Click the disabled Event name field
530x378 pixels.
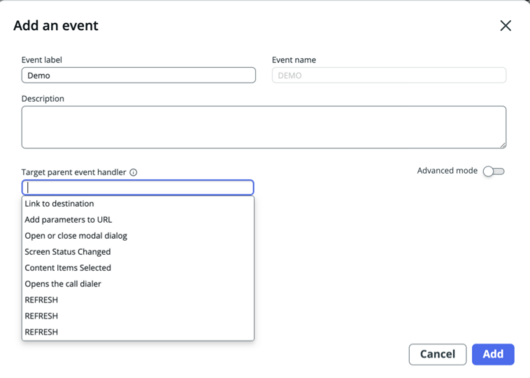[389, 75]
